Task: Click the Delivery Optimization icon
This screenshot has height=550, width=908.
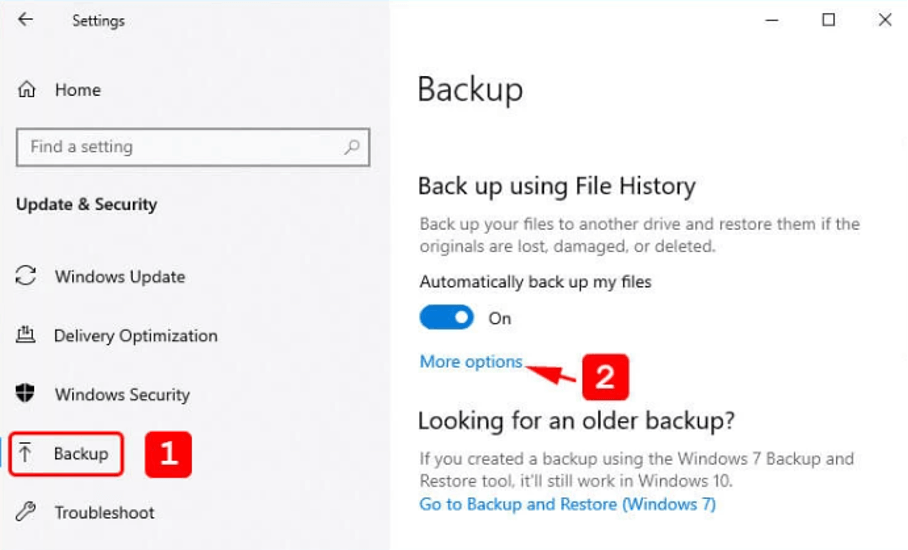Action: [x=25, y=335]
